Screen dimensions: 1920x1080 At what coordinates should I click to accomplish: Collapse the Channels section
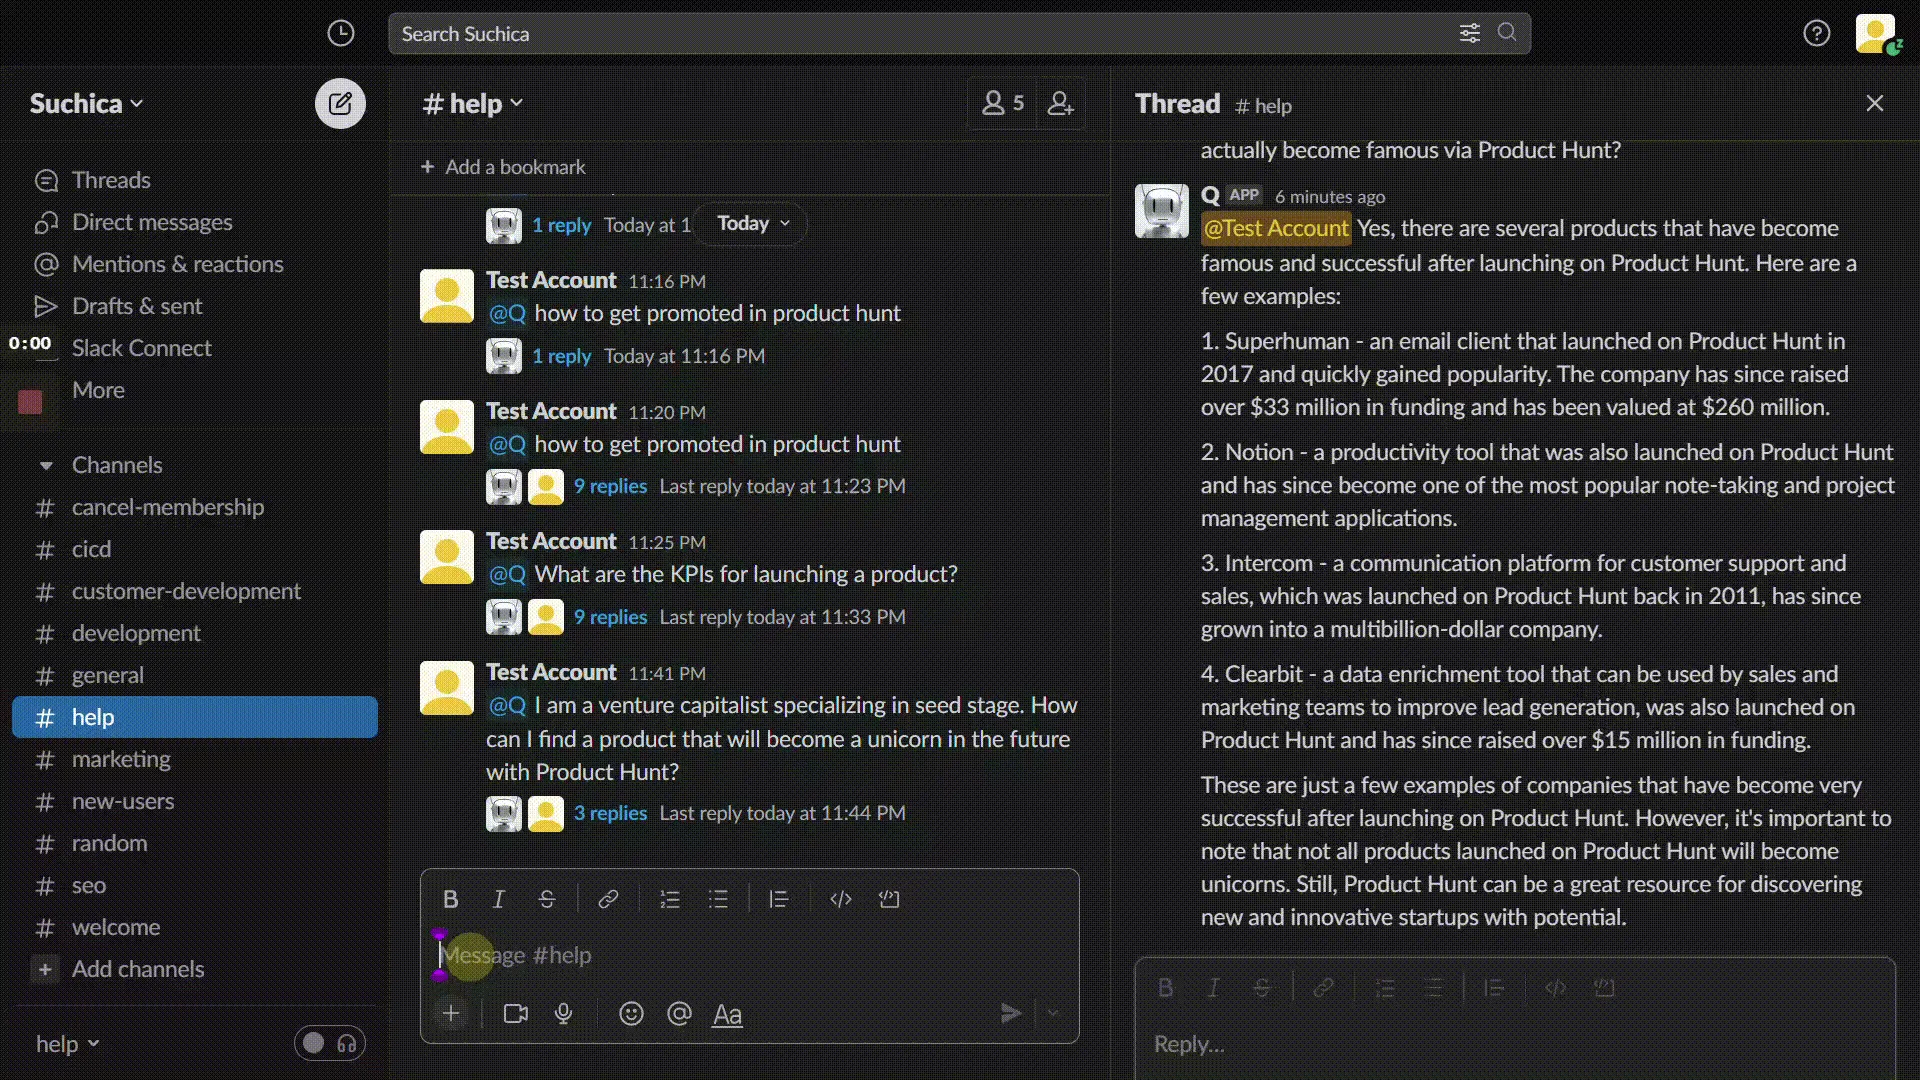[45, 465]
